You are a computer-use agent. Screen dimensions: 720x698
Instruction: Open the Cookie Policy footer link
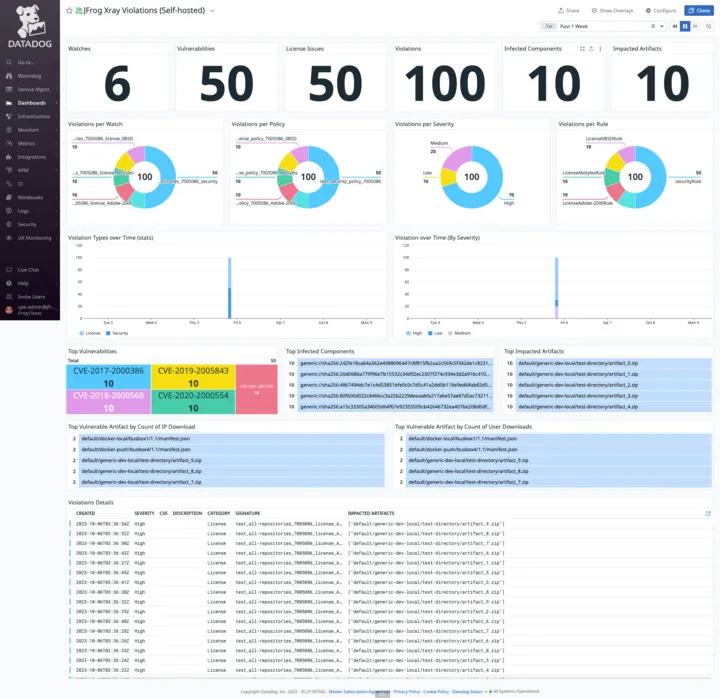click(436, 692)
